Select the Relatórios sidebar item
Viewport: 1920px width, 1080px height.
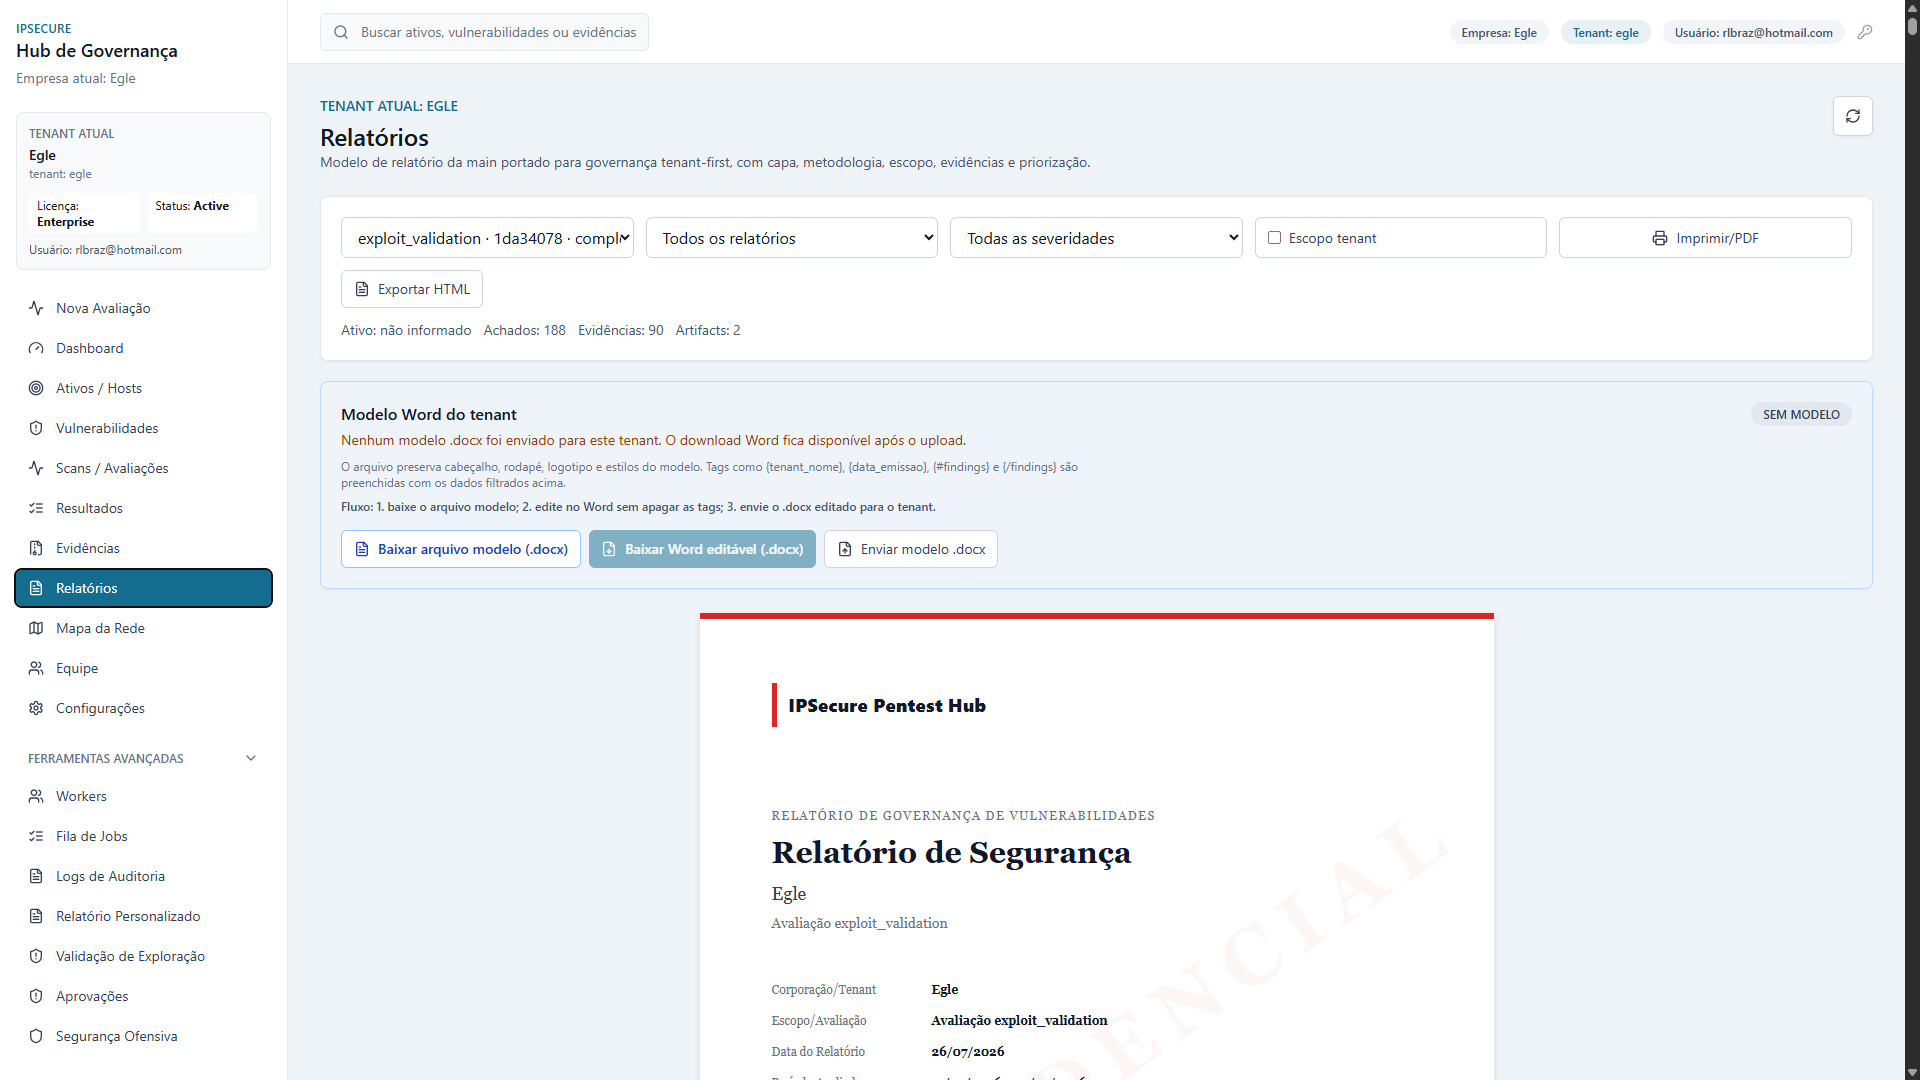143,588
